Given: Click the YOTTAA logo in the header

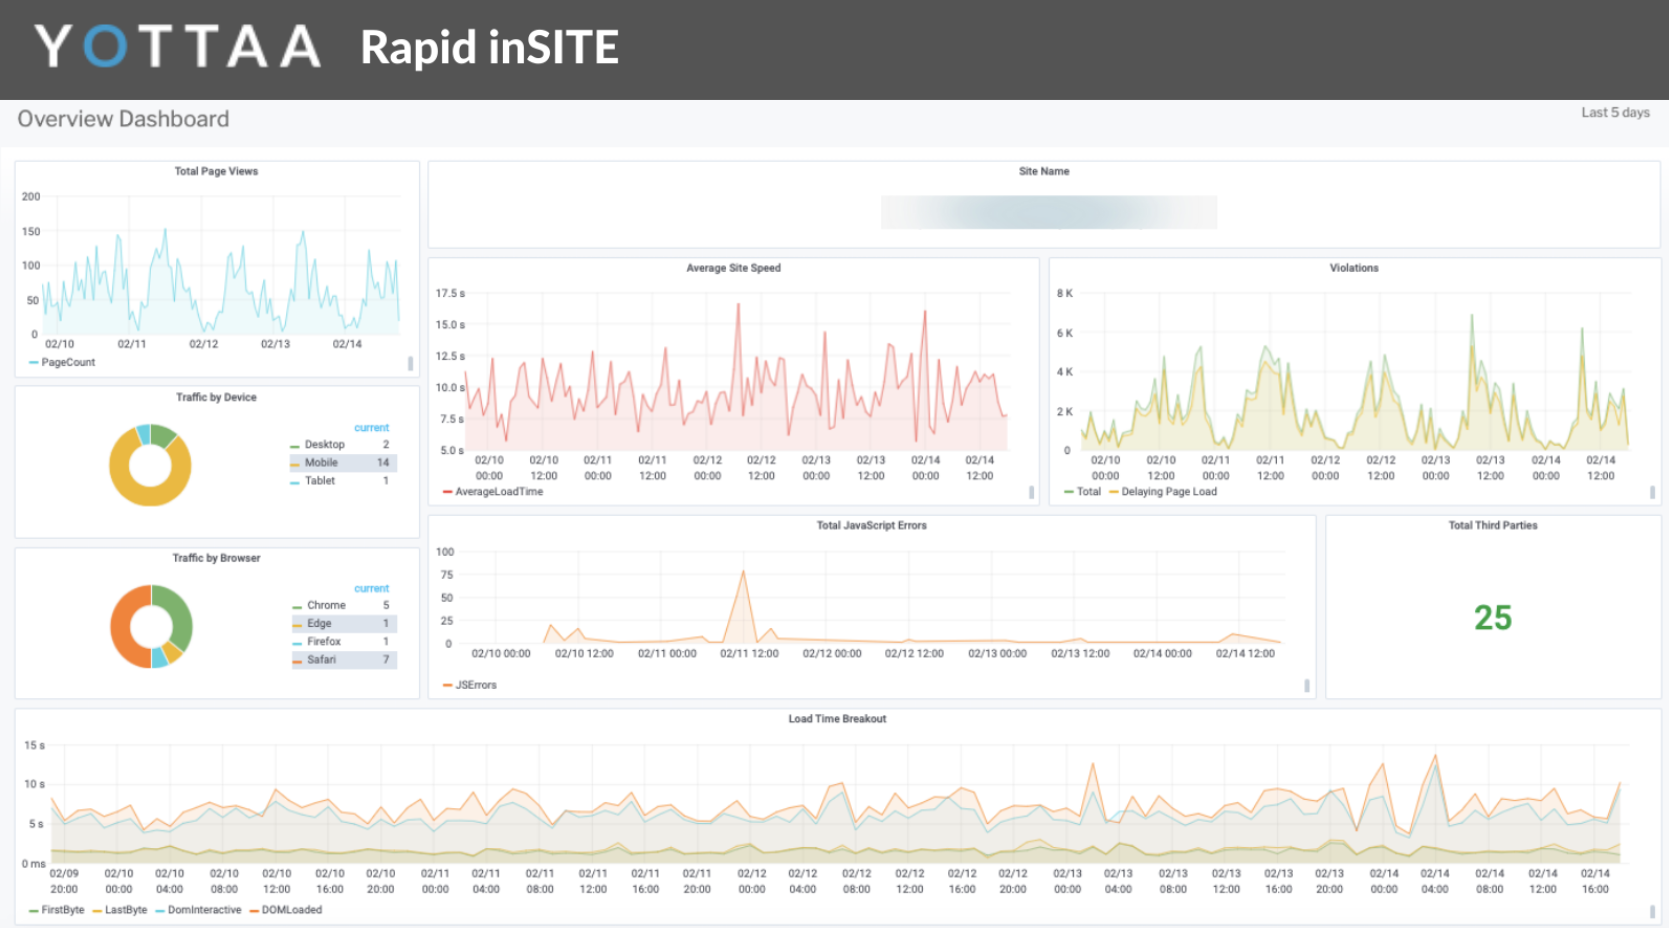Looking at the screenshot, I should coord(174,45).
